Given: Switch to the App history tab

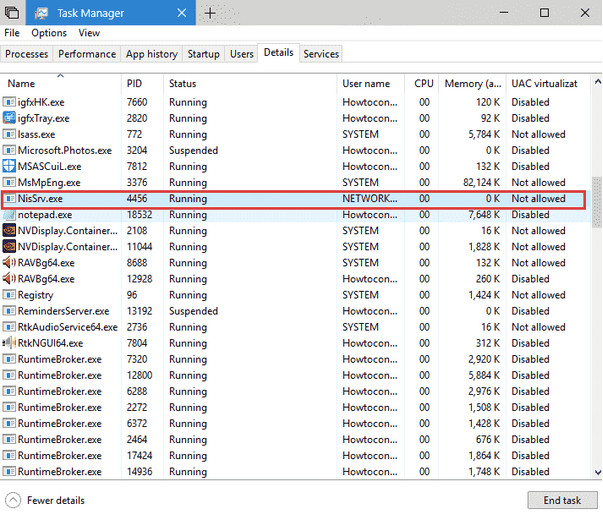Looking at the screenshot, I should [x=152, y=54].
